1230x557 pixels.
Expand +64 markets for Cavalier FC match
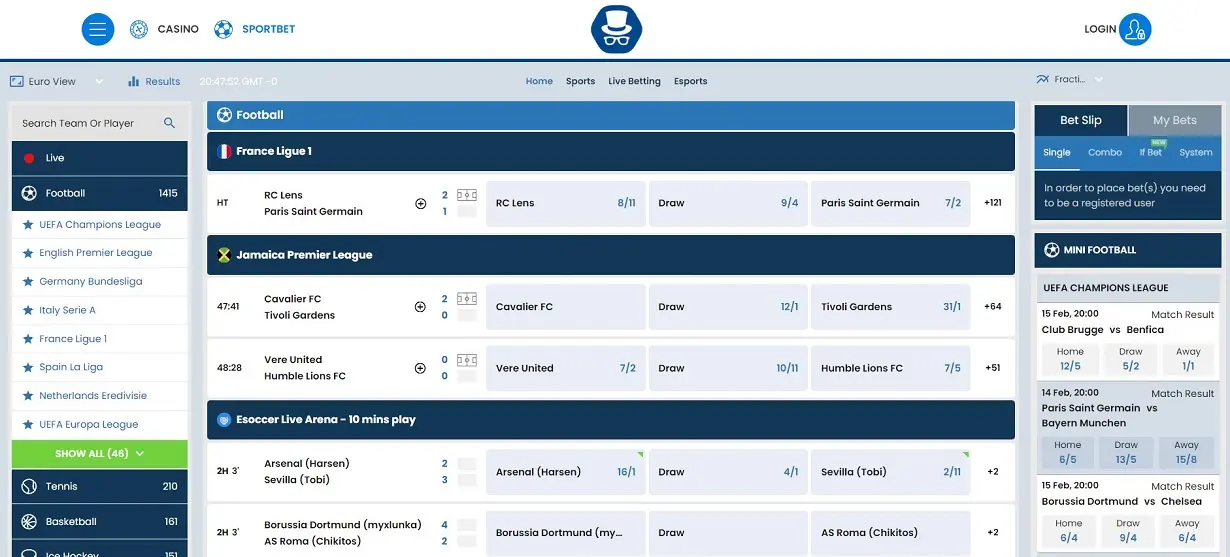click(x=993, y=307)
